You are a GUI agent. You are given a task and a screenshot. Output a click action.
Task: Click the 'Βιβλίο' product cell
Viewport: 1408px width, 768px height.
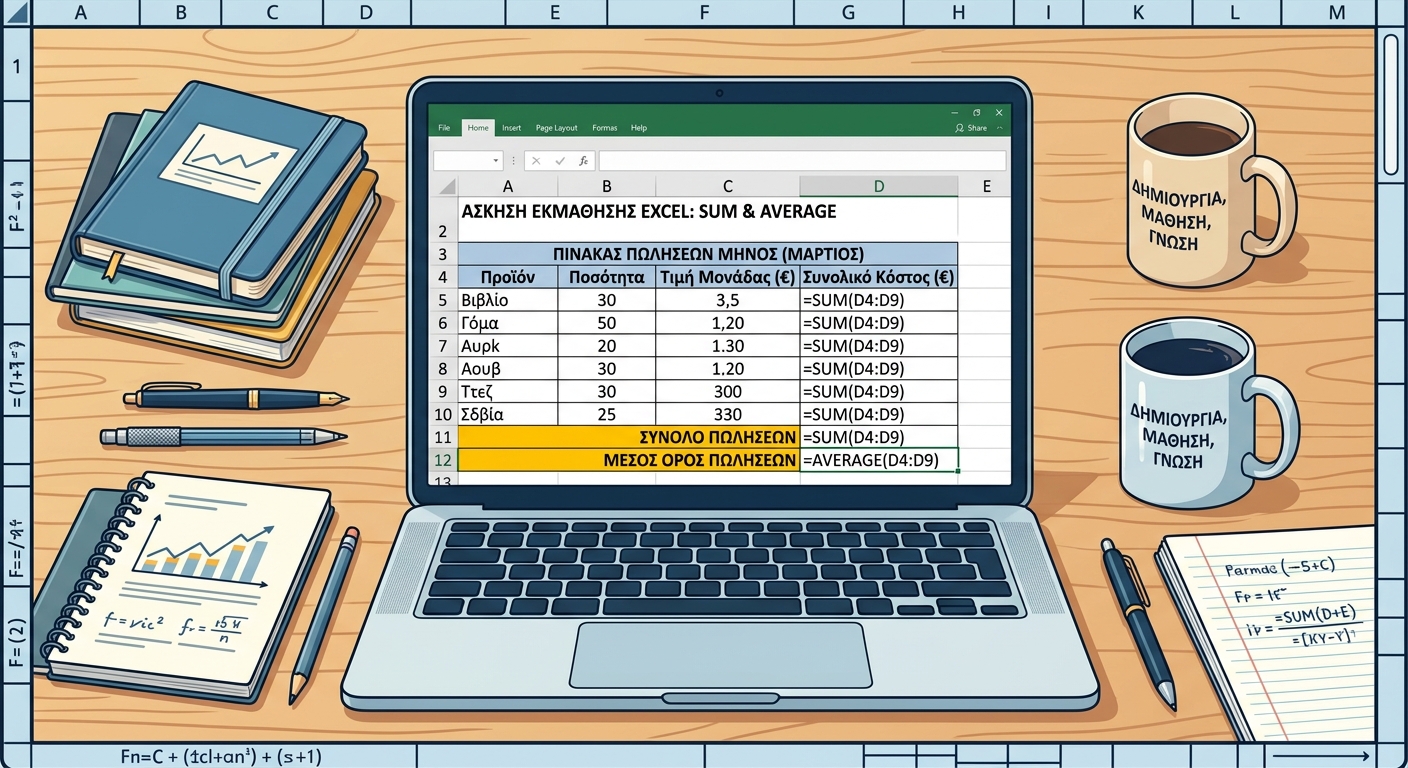508,300
